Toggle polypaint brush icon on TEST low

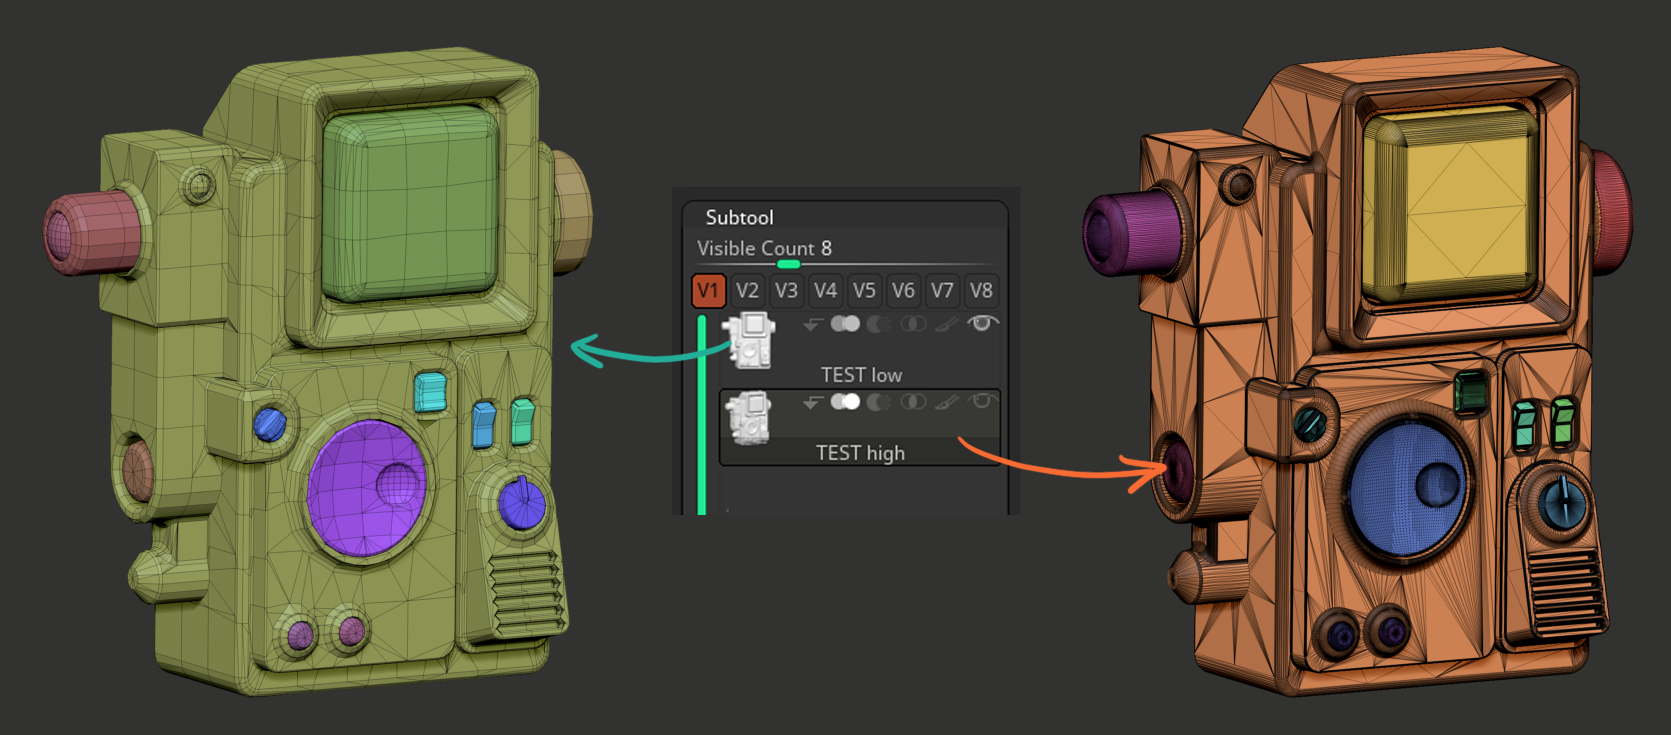pyautogui.click(x=947, y=324)
